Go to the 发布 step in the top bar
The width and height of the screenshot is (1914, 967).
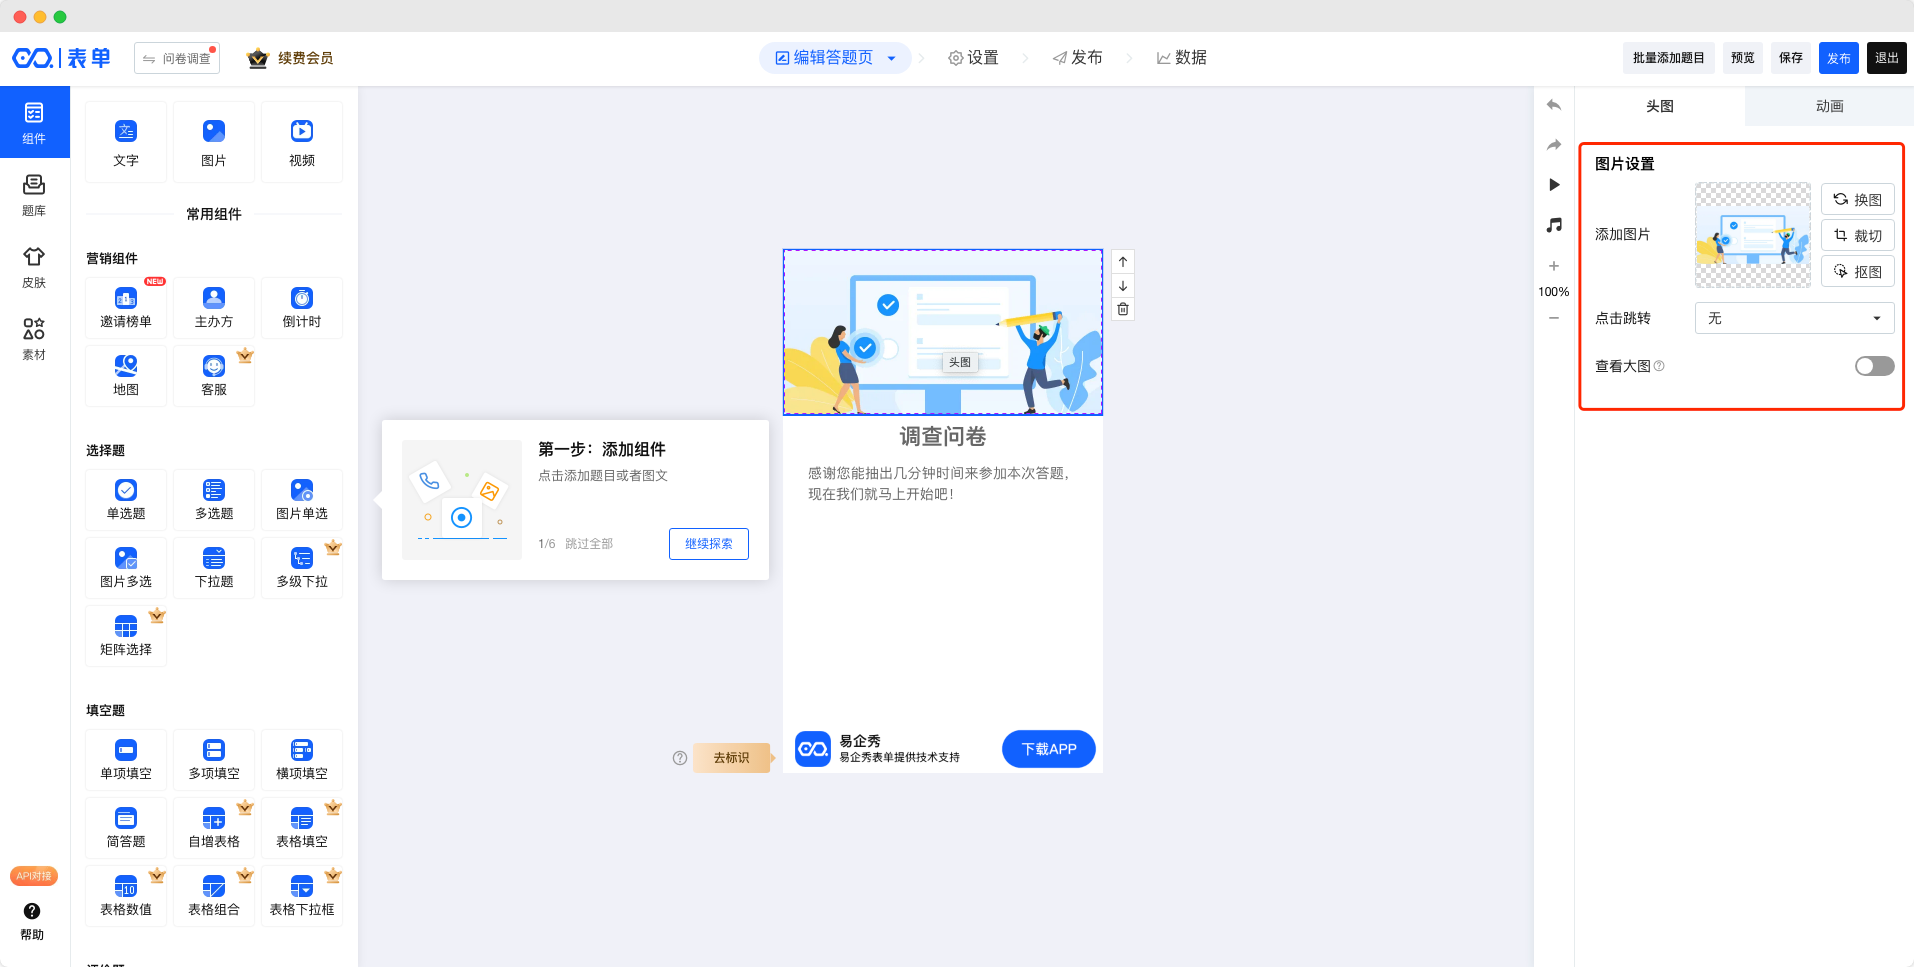[x=1077, y=58]
